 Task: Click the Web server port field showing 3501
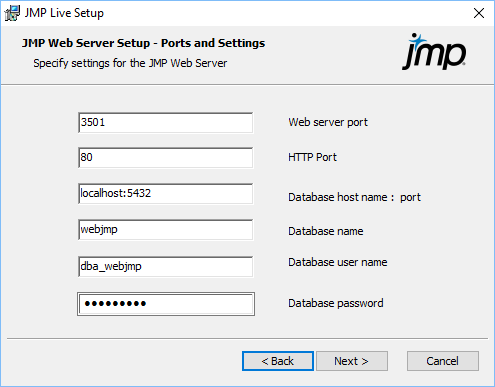point(166,123)
